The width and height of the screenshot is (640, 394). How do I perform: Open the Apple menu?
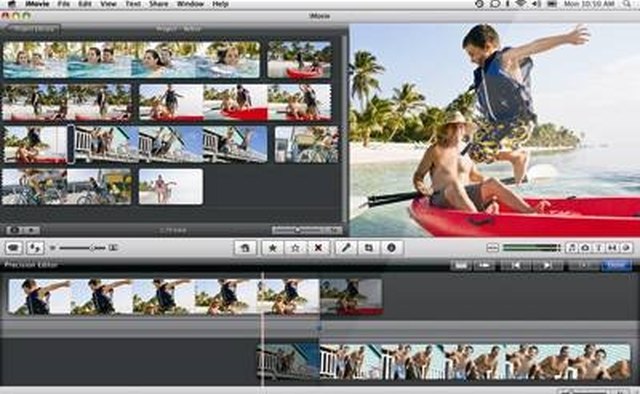[12, 4]
